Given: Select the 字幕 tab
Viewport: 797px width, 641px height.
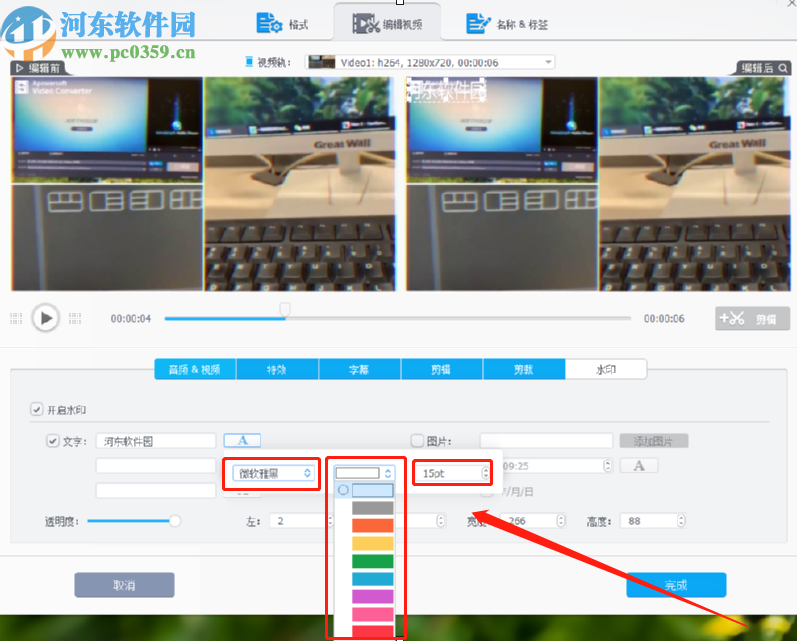Looking at the screenshot, I should pyautogui.click(x=359, y=370).
